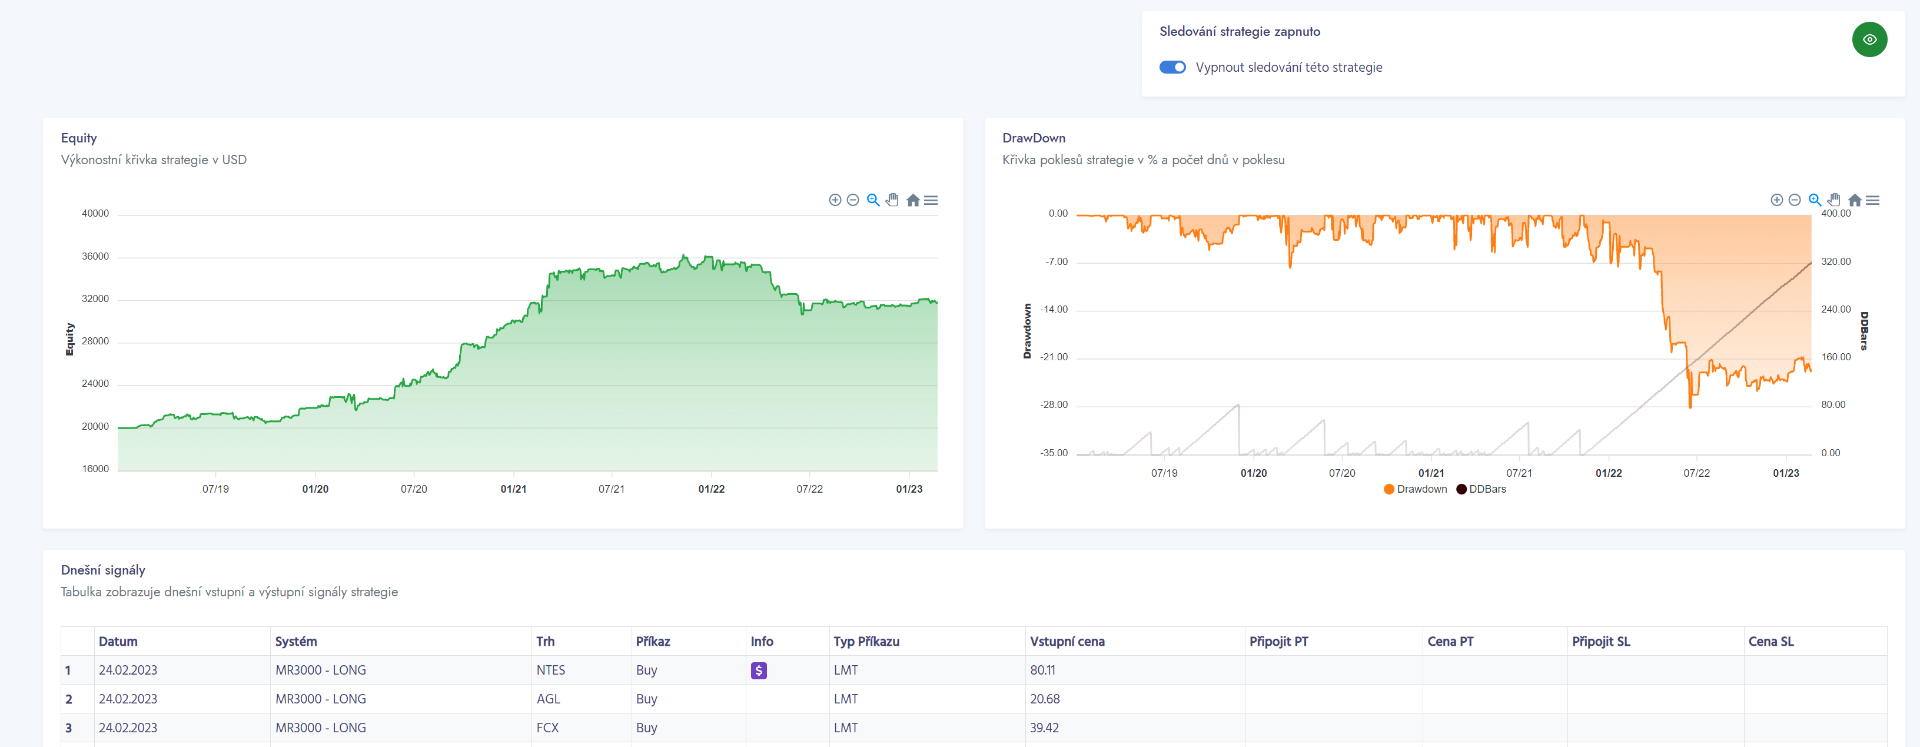Open the DrawDown chart hamburger menu
The height and width of the screenshot is (747, 1920).
point(1873,200)
